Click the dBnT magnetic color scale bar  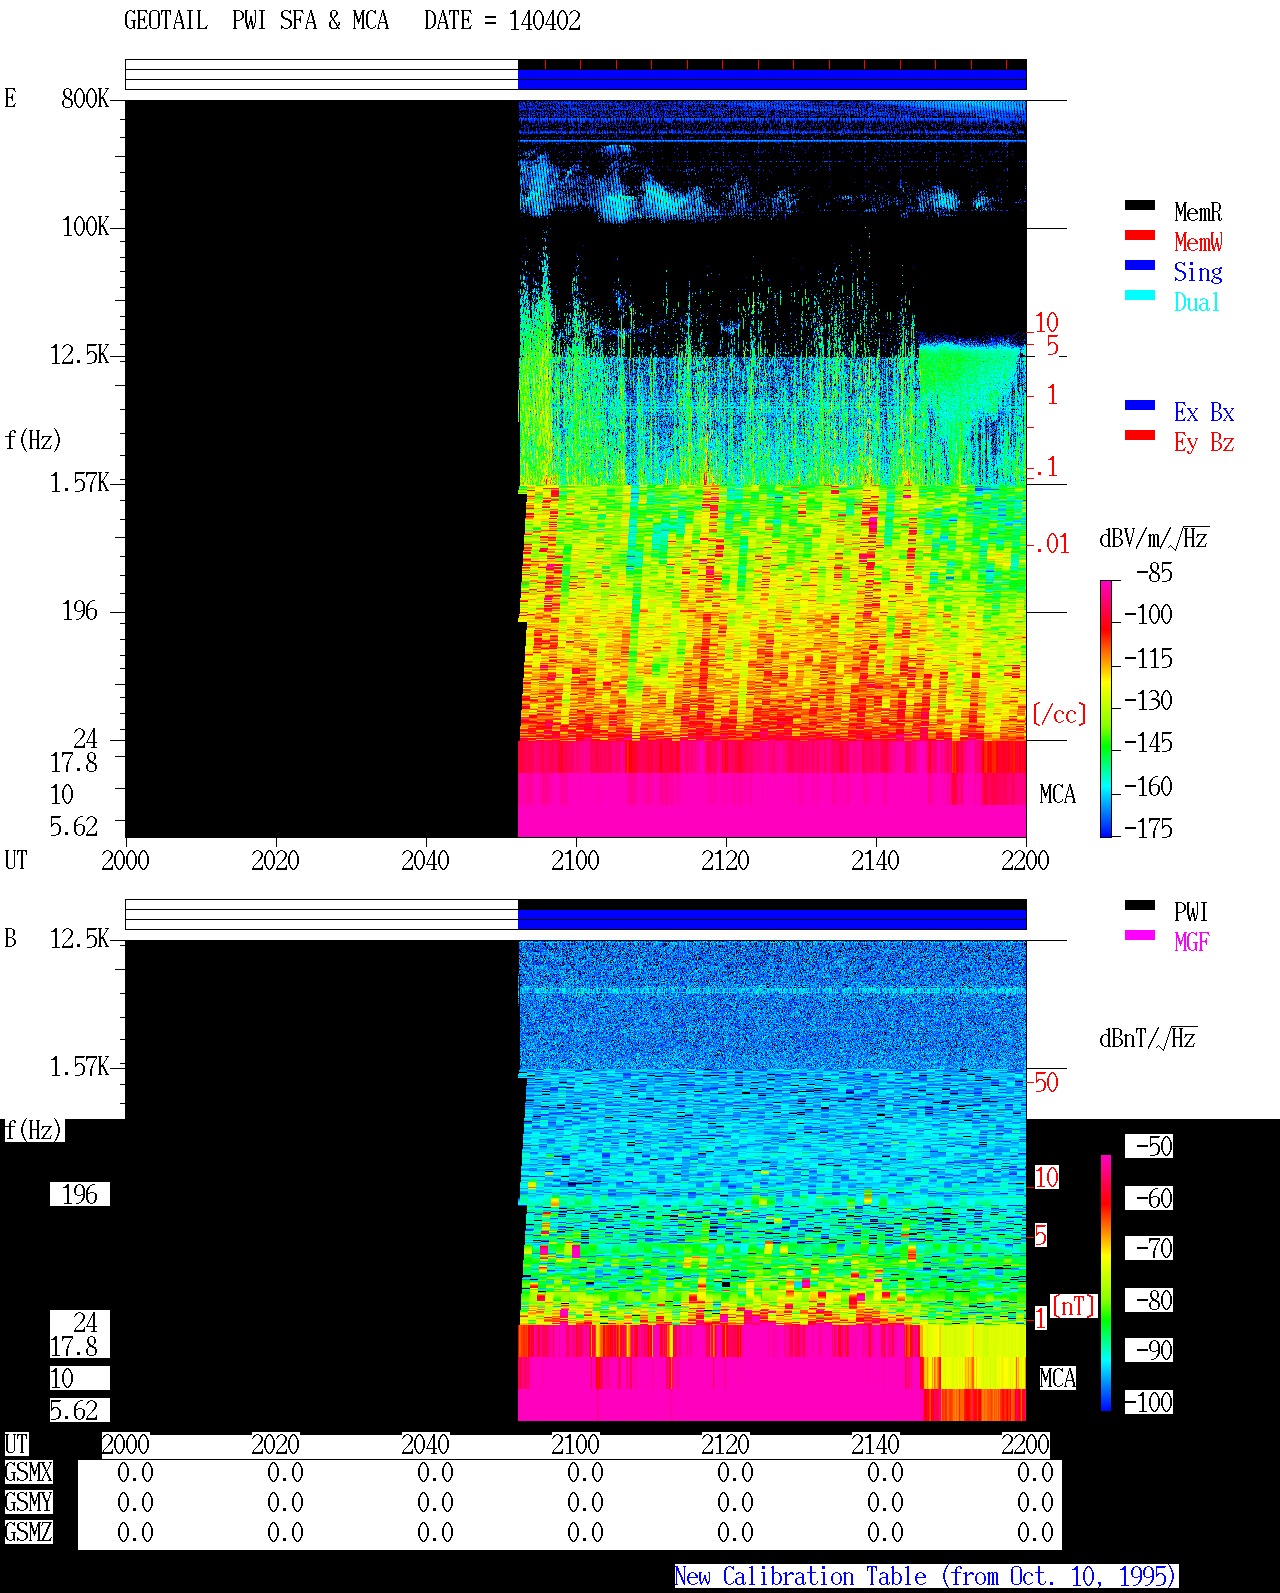(x=1106, y=1283)
